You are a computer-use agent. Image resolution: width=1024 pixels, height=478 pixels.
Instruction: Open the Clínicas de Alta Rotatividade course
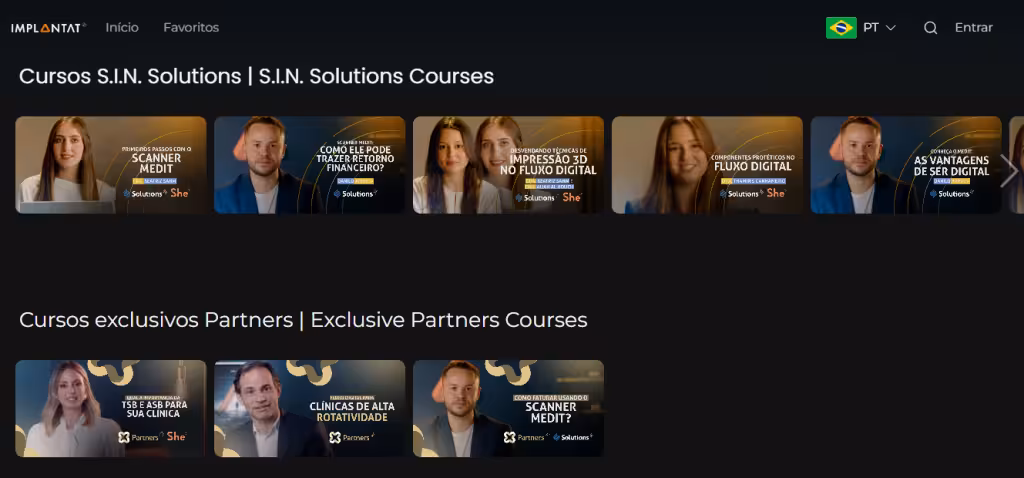pyautogui.click(x=310, y=408)
